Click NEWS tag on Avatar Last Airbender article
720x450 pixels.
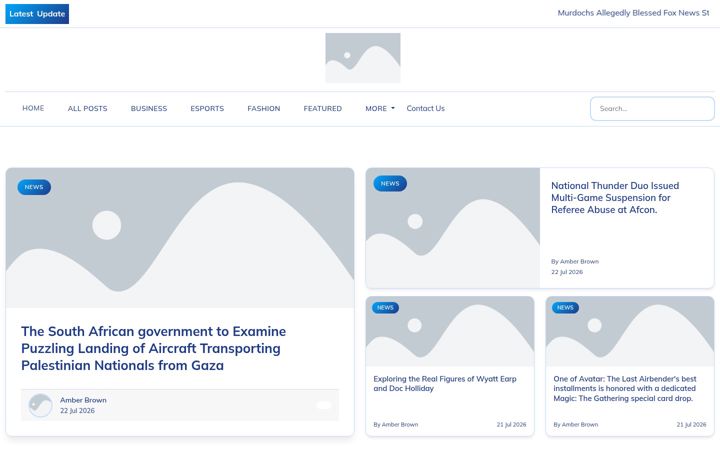click(x=565, y=308)
